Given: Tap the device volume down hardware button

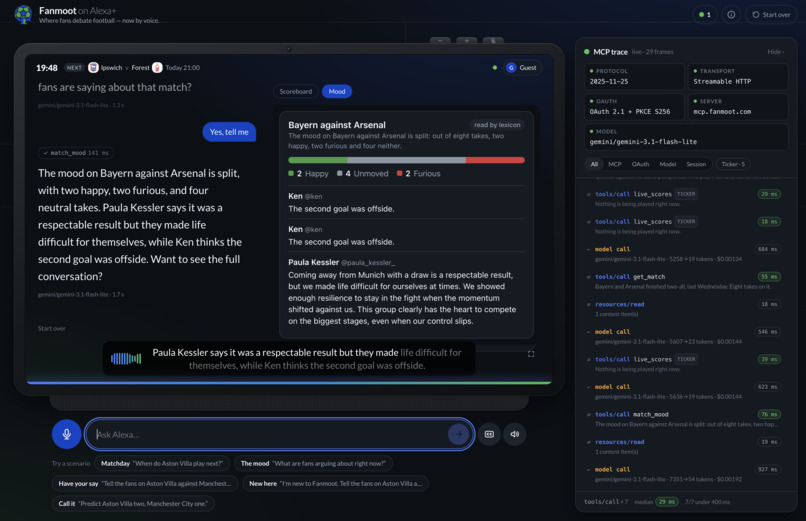Looking at the screenshot, I should click(440, 41).
